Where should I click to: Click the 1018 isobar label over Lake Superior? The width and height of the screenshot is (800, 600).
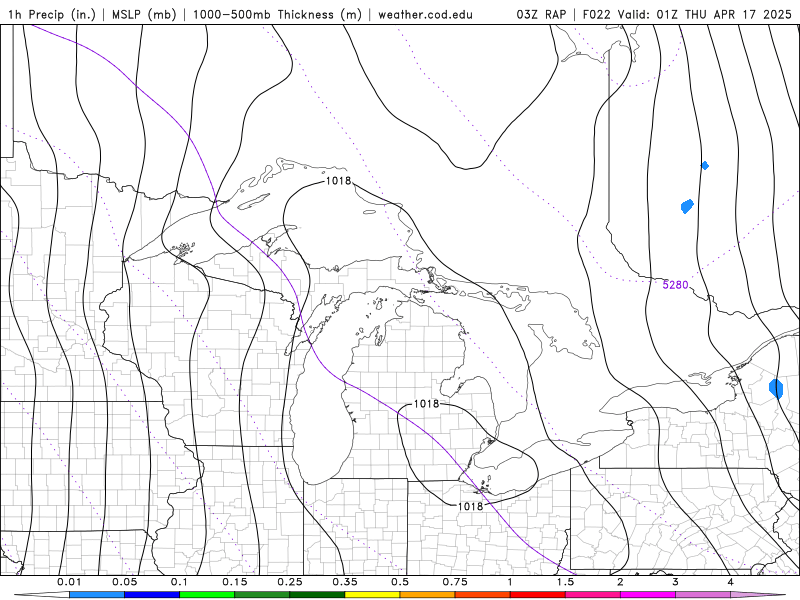click(x=338, y=181)
